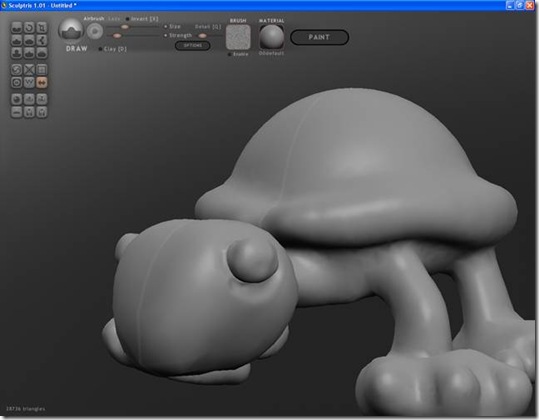Activate the Mask tool
Image resolution: width=539 pixels, height=420 pixels.
click(16, 82)
